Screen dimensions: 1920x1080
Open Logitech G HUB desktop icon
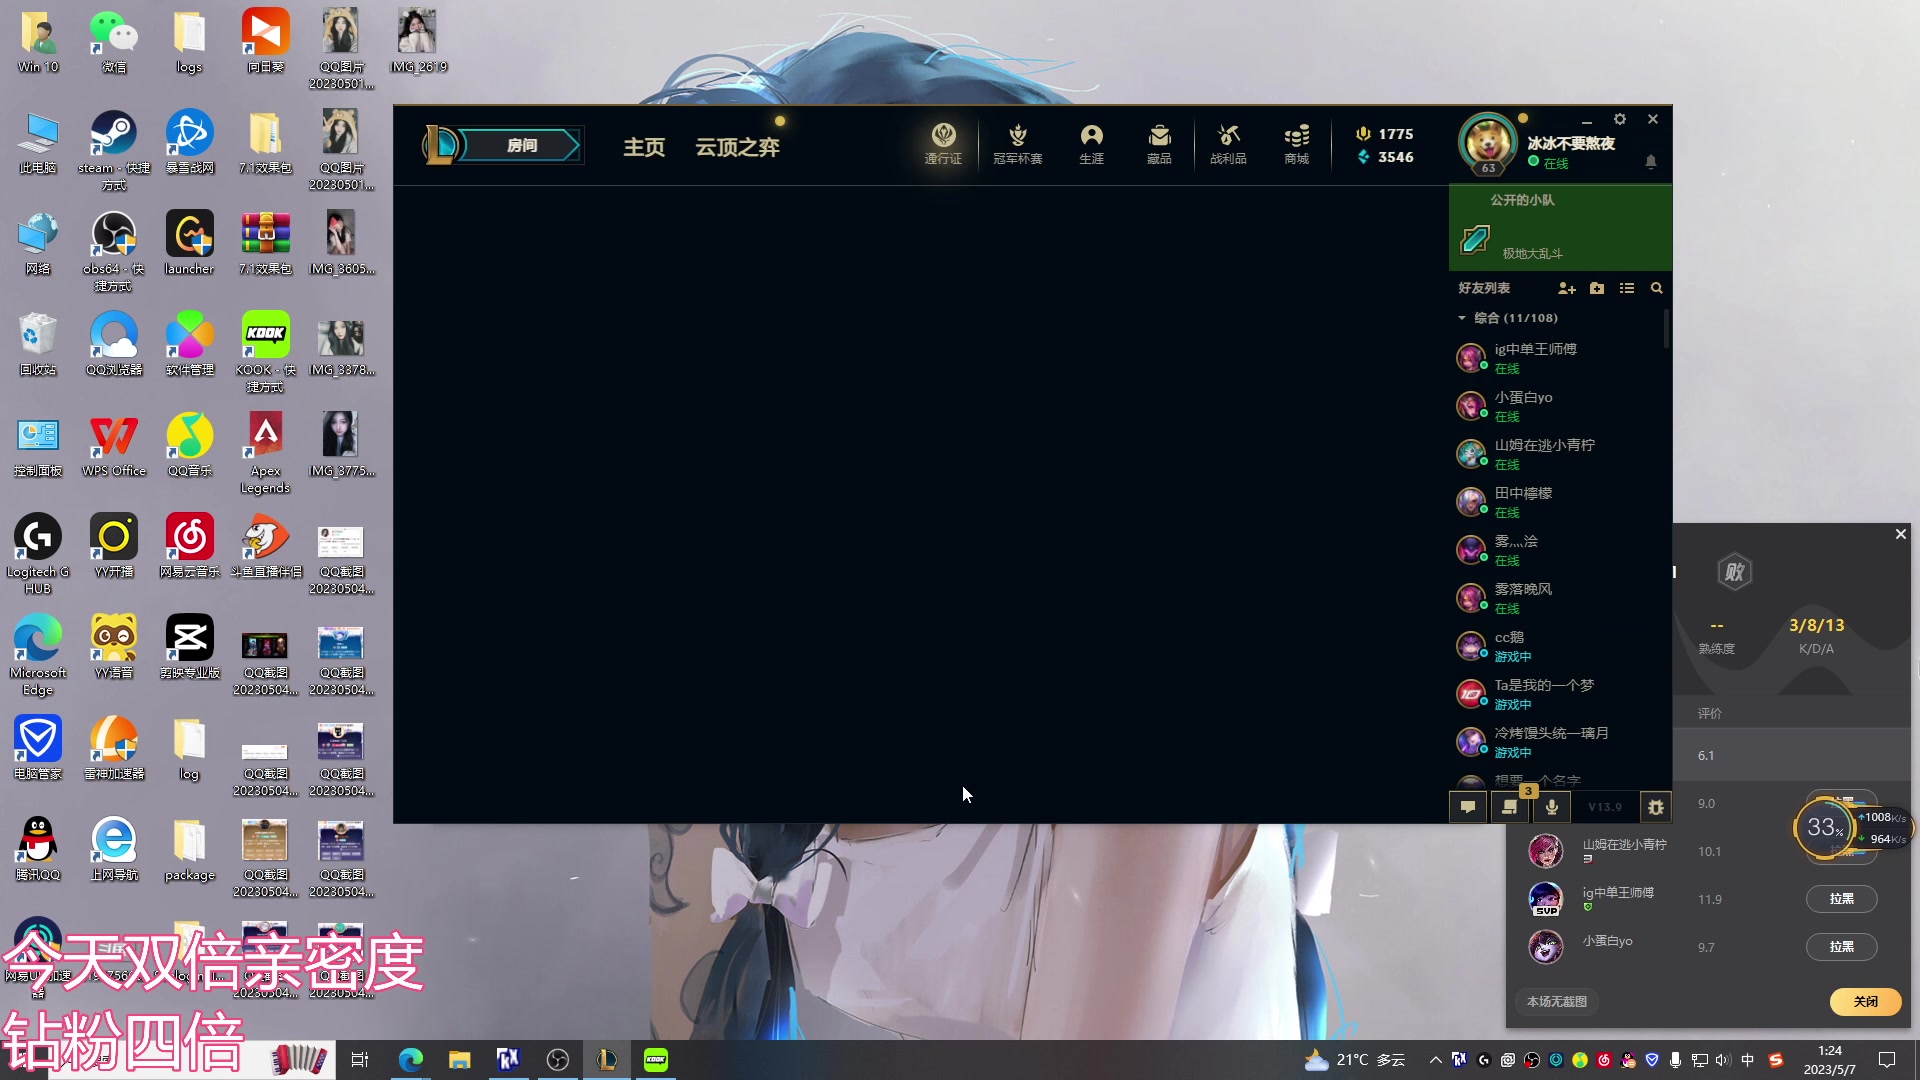[x=37, y=554]
